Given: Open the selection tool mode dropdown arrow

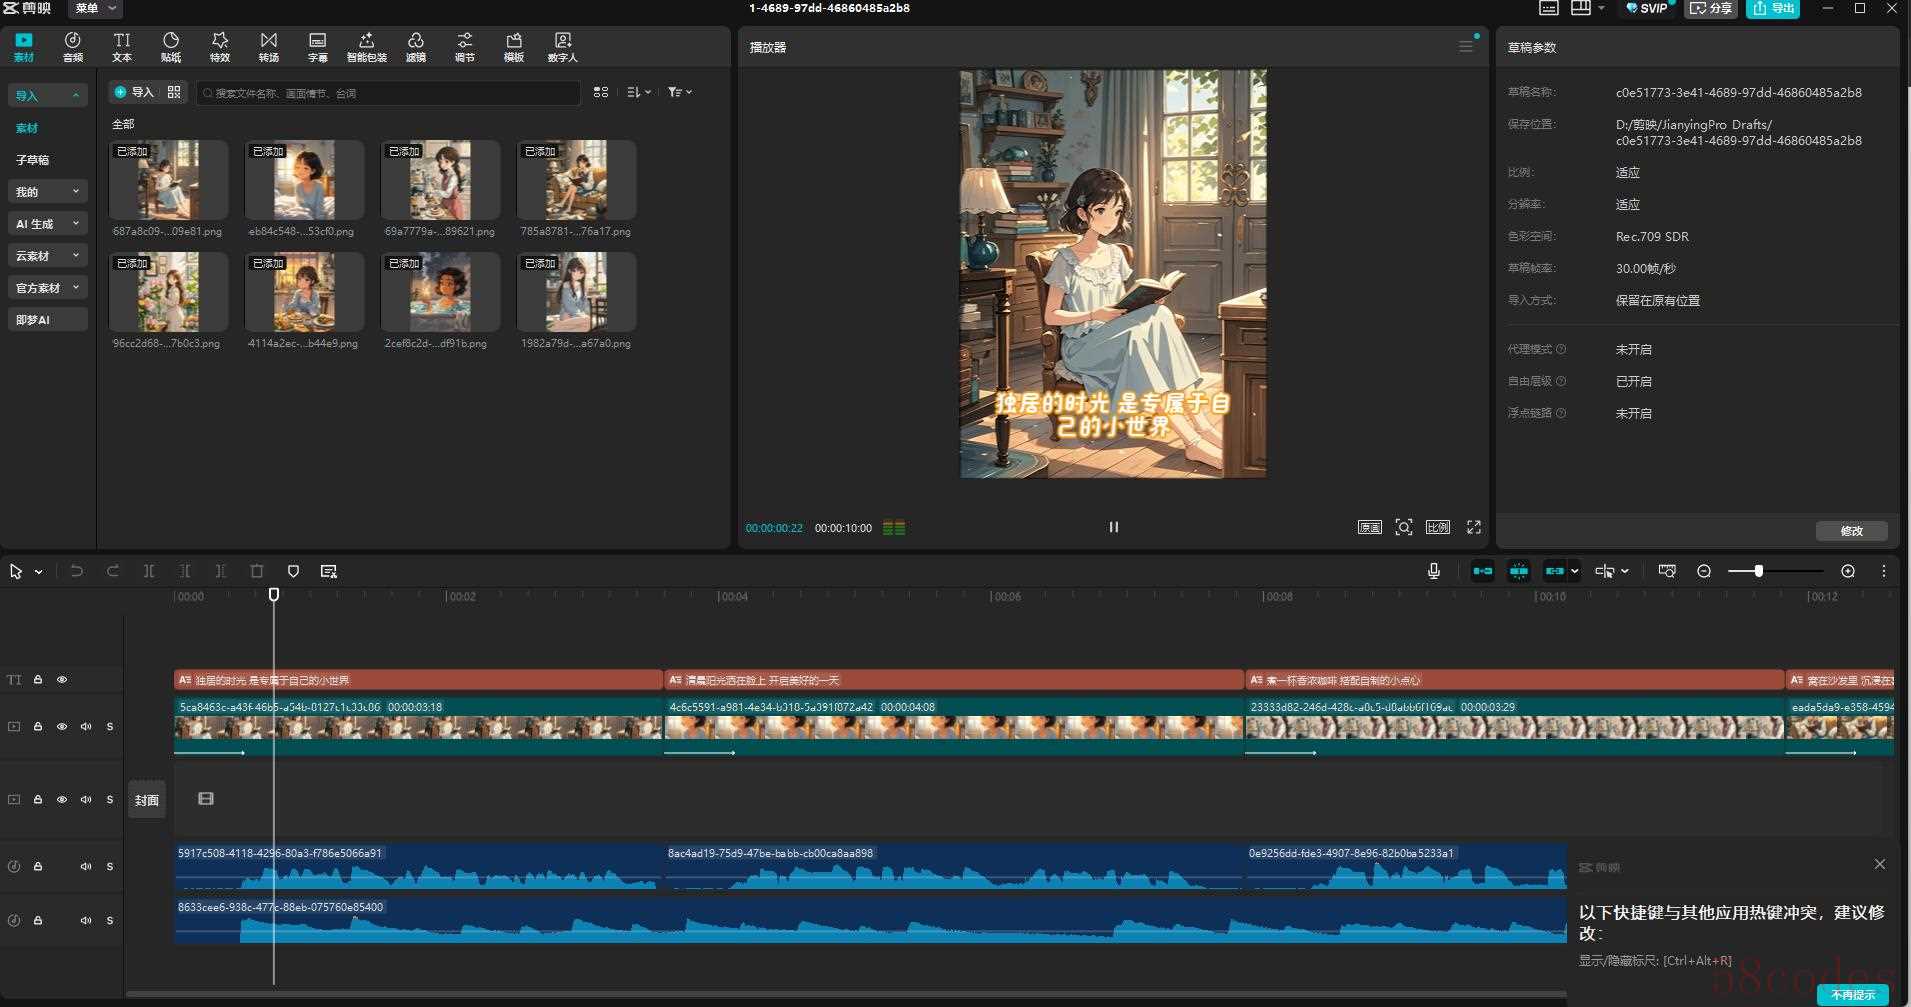Looking at the screenshot, I should [x=39, y=572].
